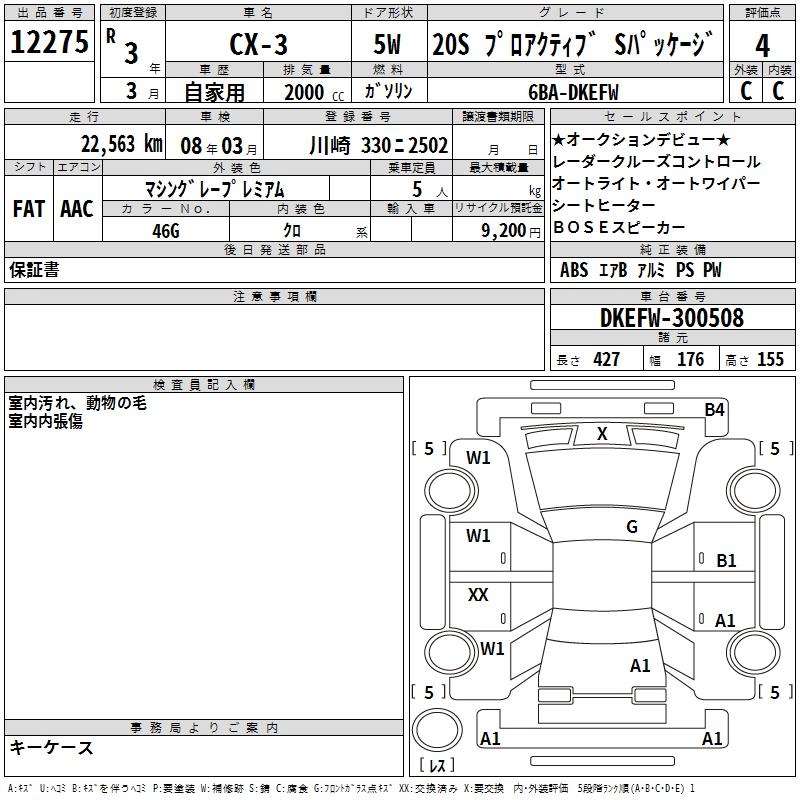This screenshot has width=800, height=800.
Task: Select the [レス] spare tire label
Action: pyautogui.click(x=437, y=765)
